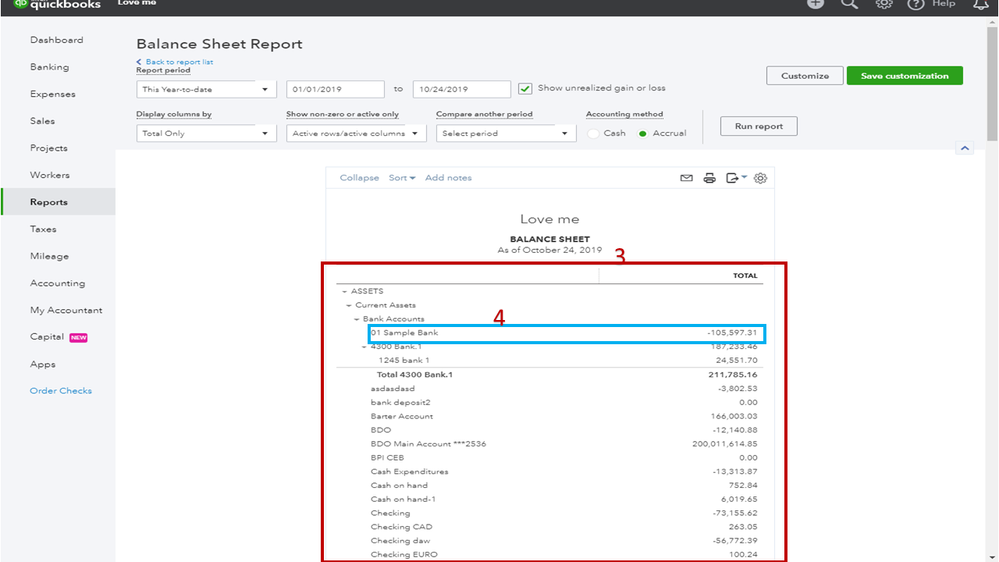Image resolution: width=999 pixels, height=562 pixels.
Task: Toggle Show unrealized gain or loss checkbox
Action: [x=526, y=89]
